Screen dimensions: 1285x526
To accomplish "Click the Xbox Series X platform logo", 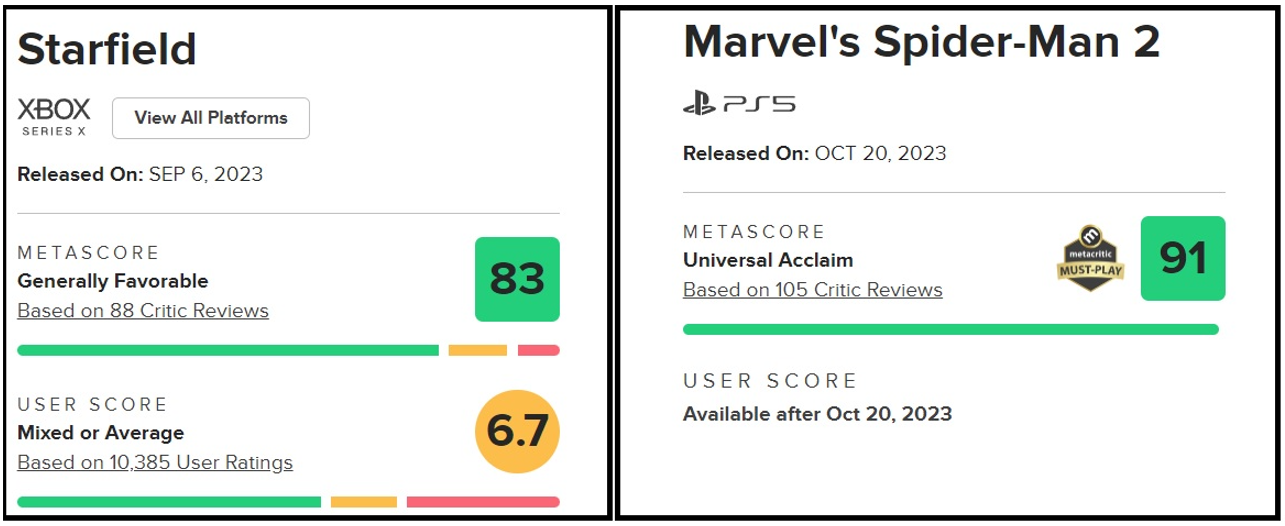I will pos(54,117).
